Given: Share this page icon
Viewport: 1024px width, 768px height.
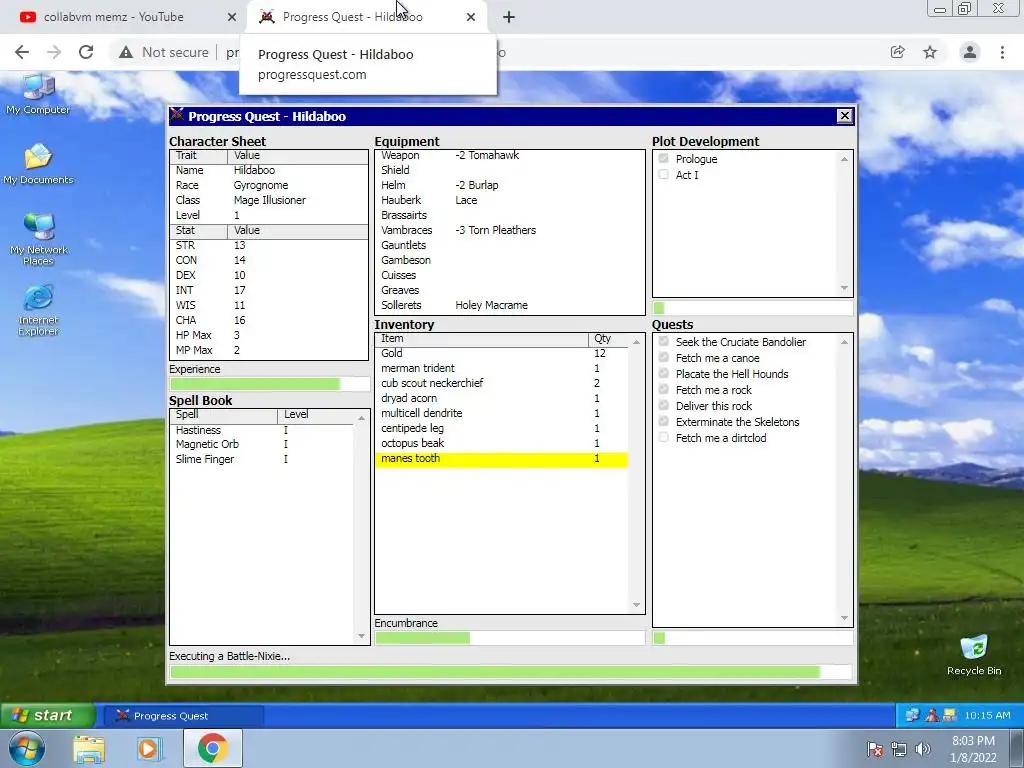Looking at the screenshot, I should coord(898,52).
